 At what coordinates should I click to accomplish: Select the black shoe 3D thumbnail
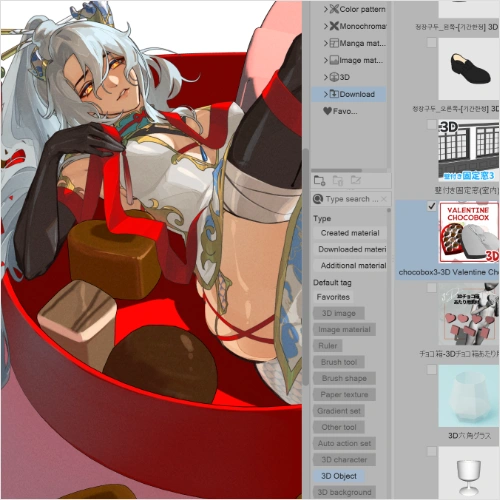[x=469, y=69]
